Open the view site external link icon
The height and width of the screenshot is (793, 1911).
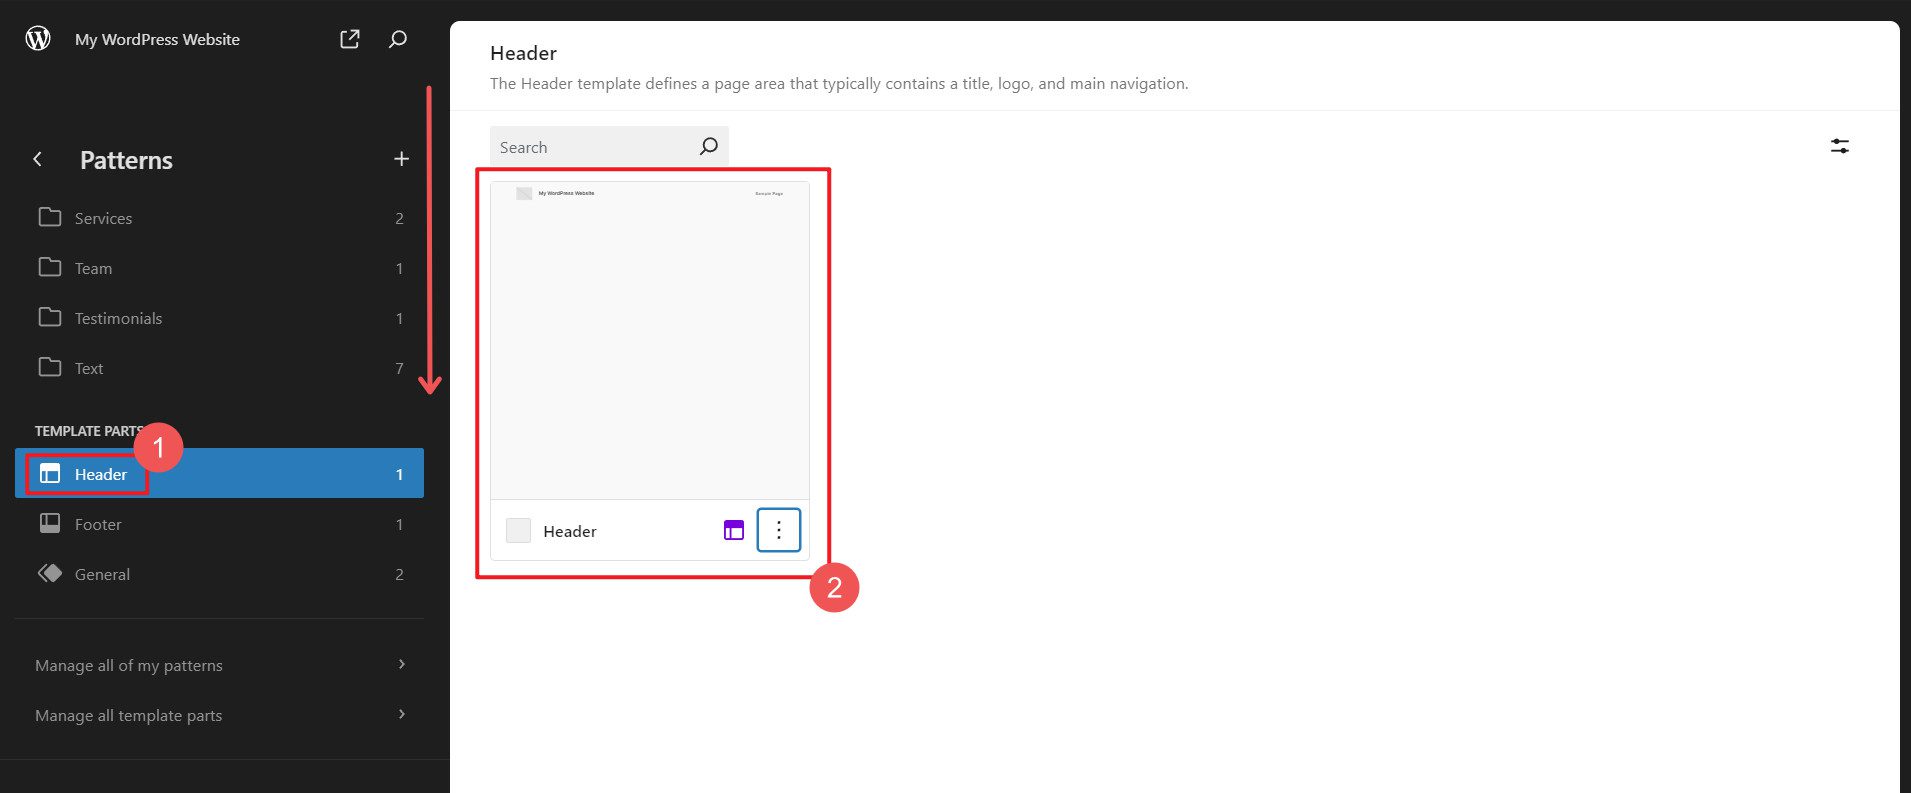349,39
